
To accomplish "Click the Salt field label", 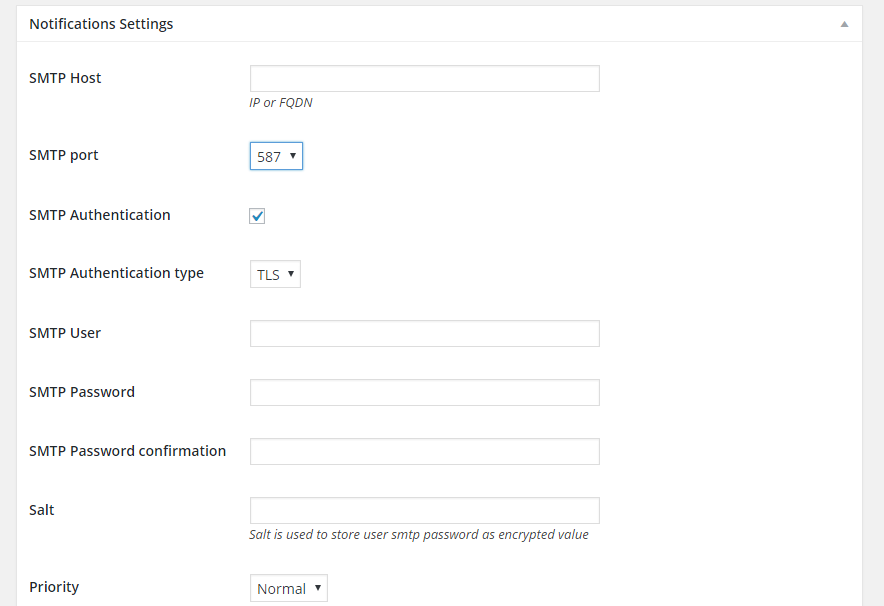I will click(x=41, y=510).
